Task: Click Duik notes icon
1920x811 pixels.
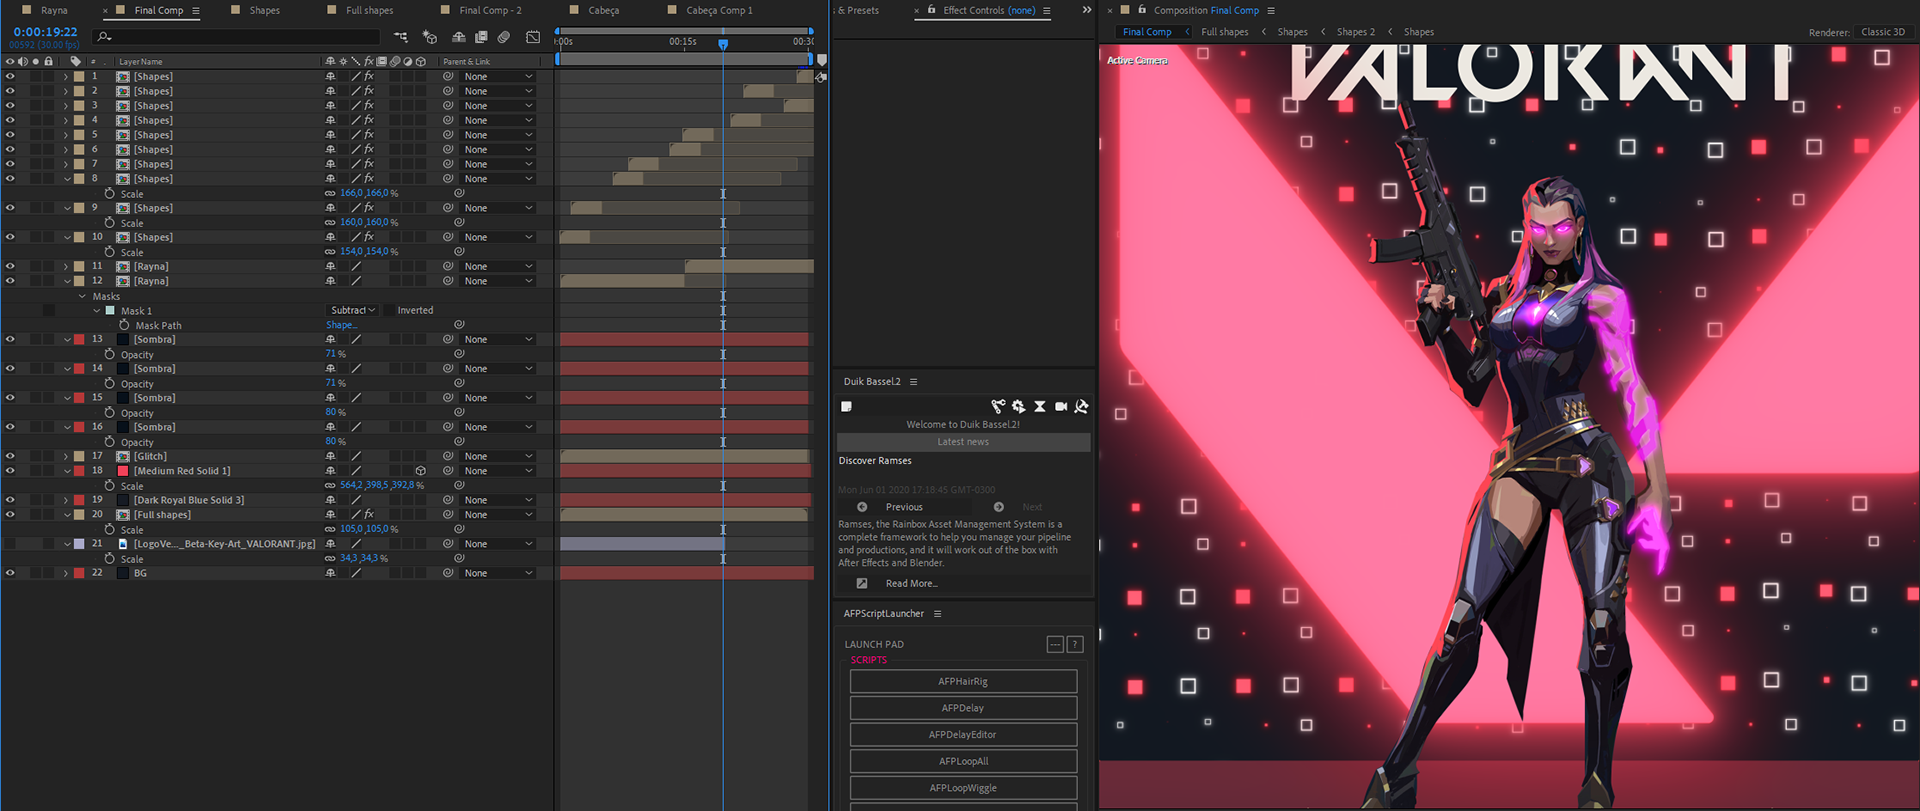Action: coord(846,406)
